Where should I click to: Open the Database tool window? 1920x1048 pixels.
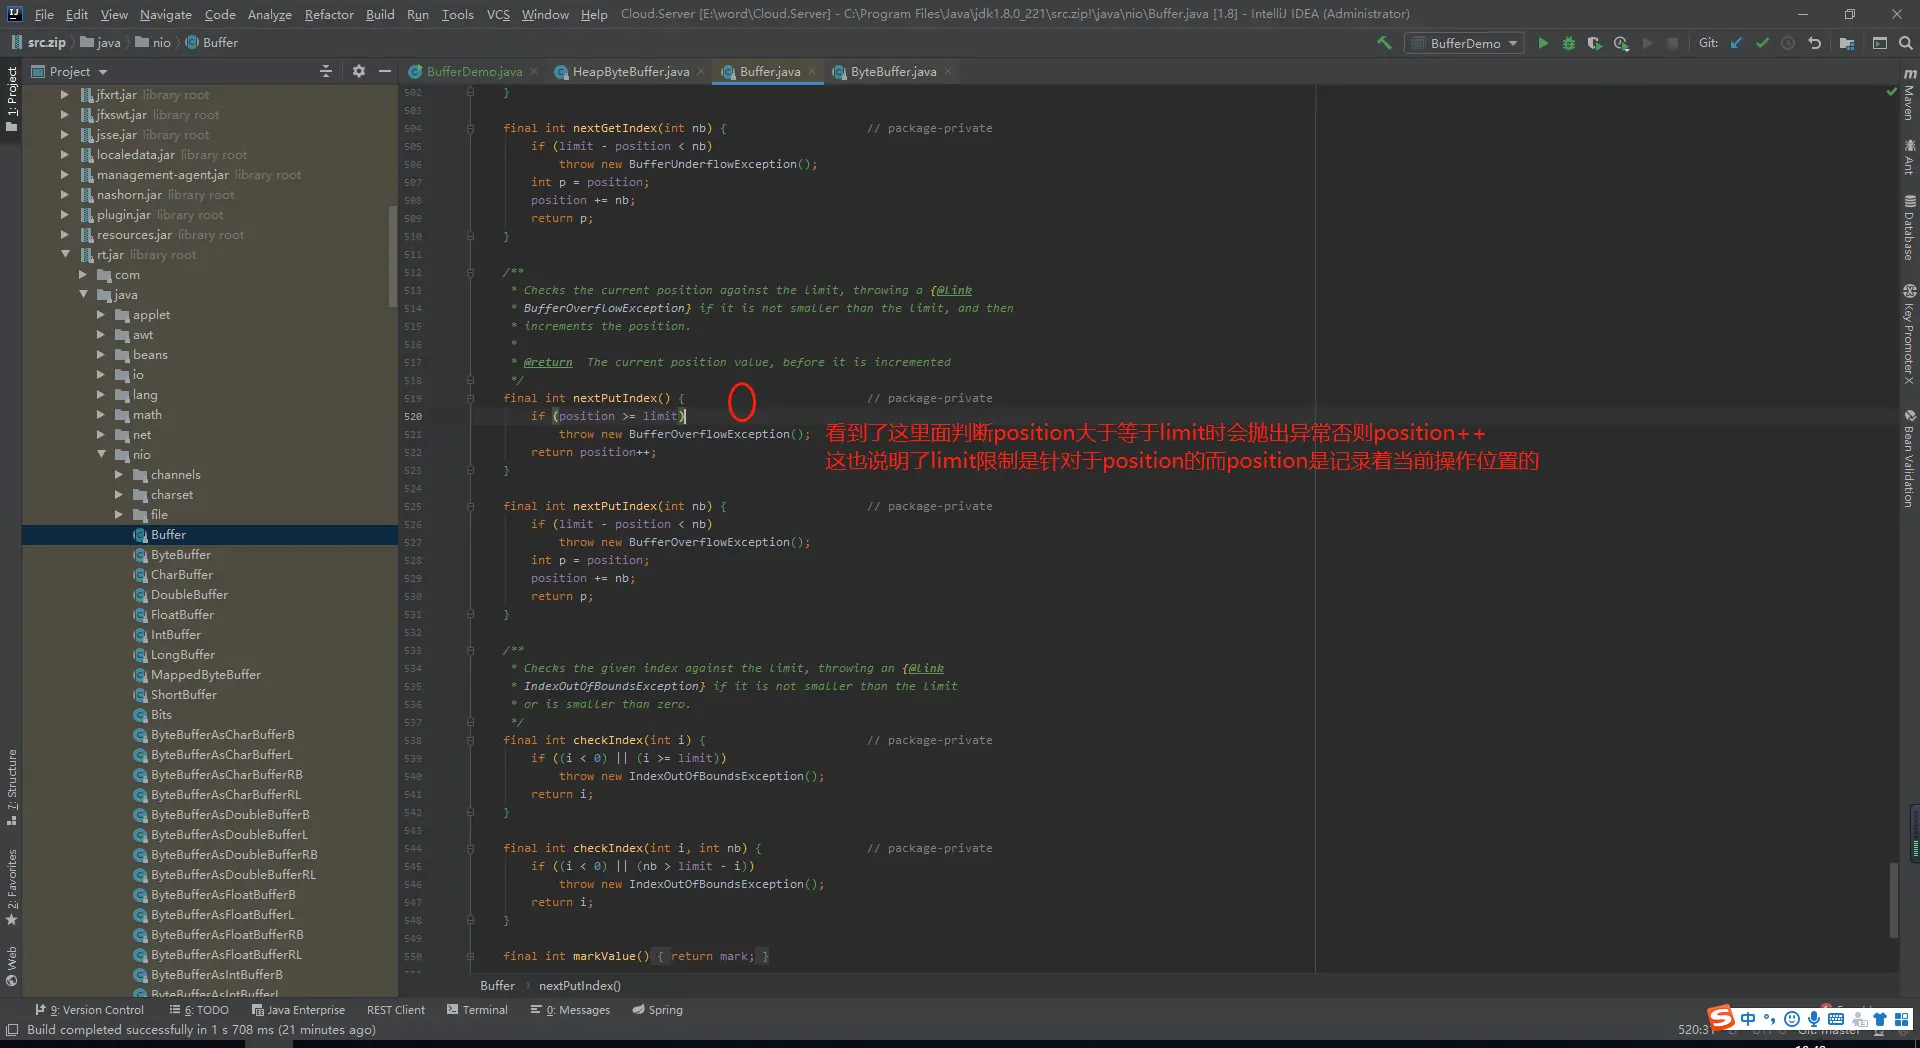[x=1909, y=227]
